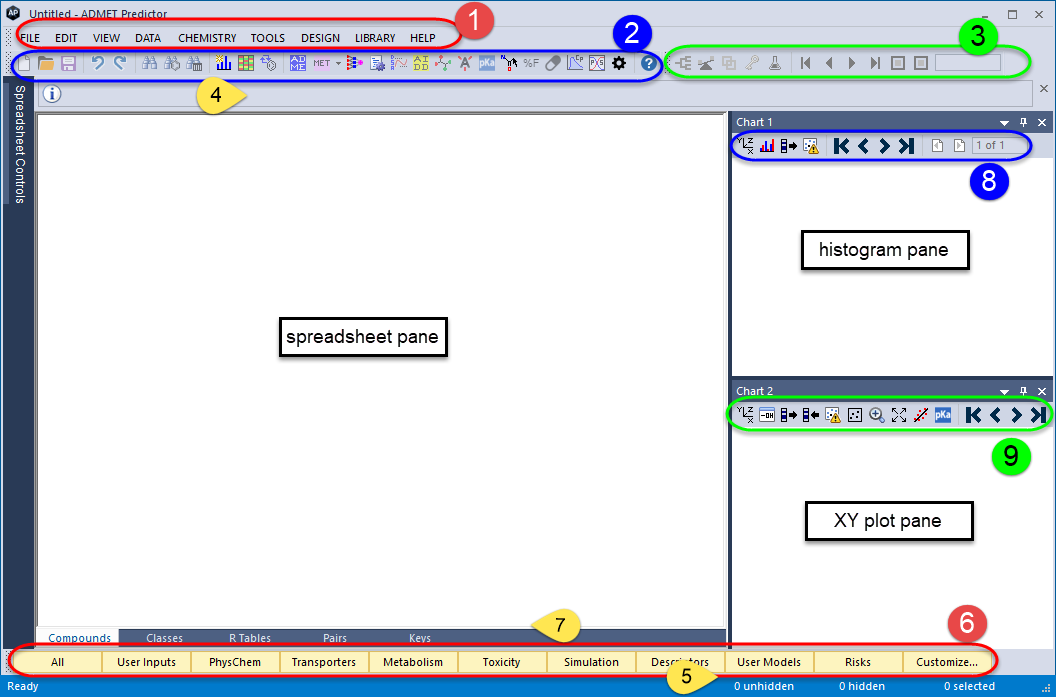Click Chart 2 regression line icon
This screenshot has height=697, width=1056.
tap(921, 415)
